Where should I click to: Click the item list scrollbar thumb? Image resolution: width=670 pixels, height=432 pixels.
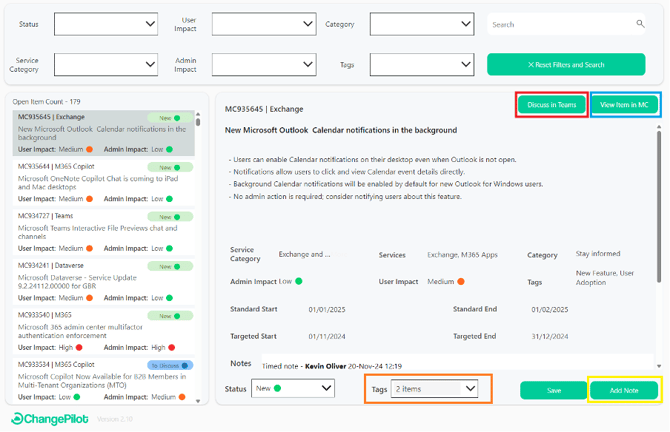point(198,122)
